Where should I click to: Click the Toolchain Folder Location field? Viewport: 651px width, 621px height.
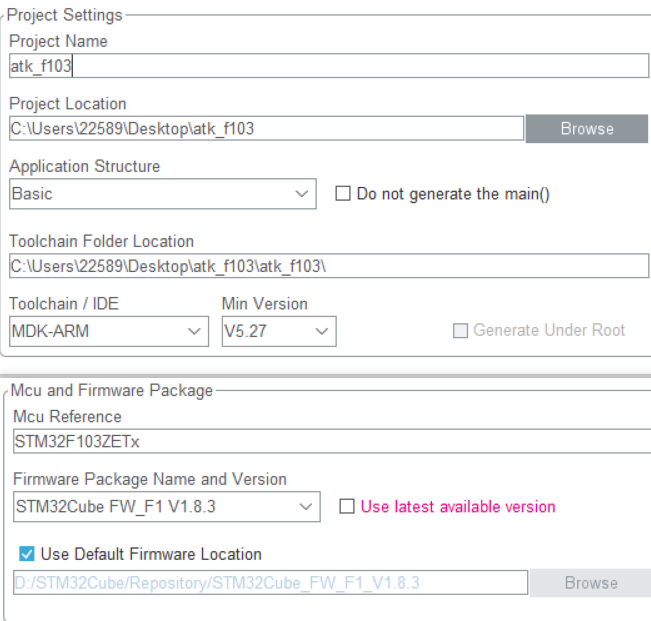329,266
